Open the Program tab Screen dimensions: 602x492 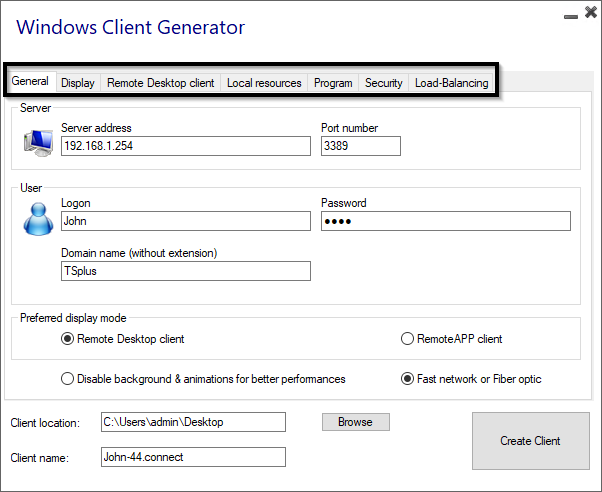pyautogui.click(x=333, y=83)
